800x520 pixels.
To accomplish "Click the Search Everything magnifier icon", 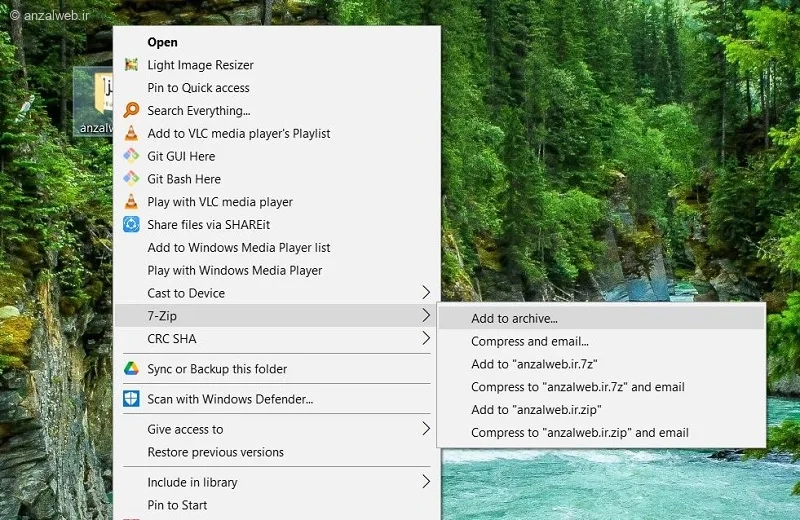I will [131, 110].
